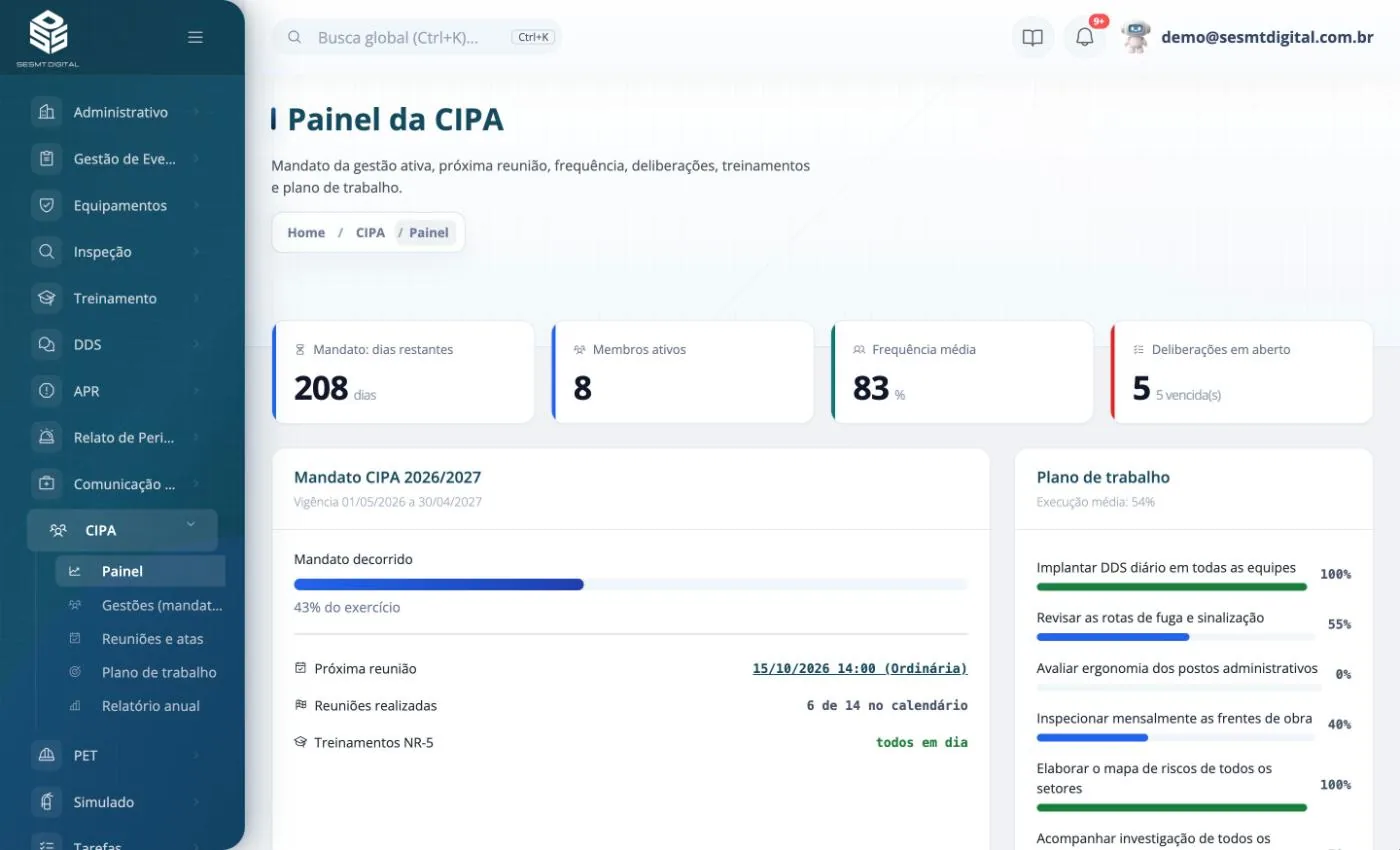Collapse the CIPA menu chevron

coord(190,524)
